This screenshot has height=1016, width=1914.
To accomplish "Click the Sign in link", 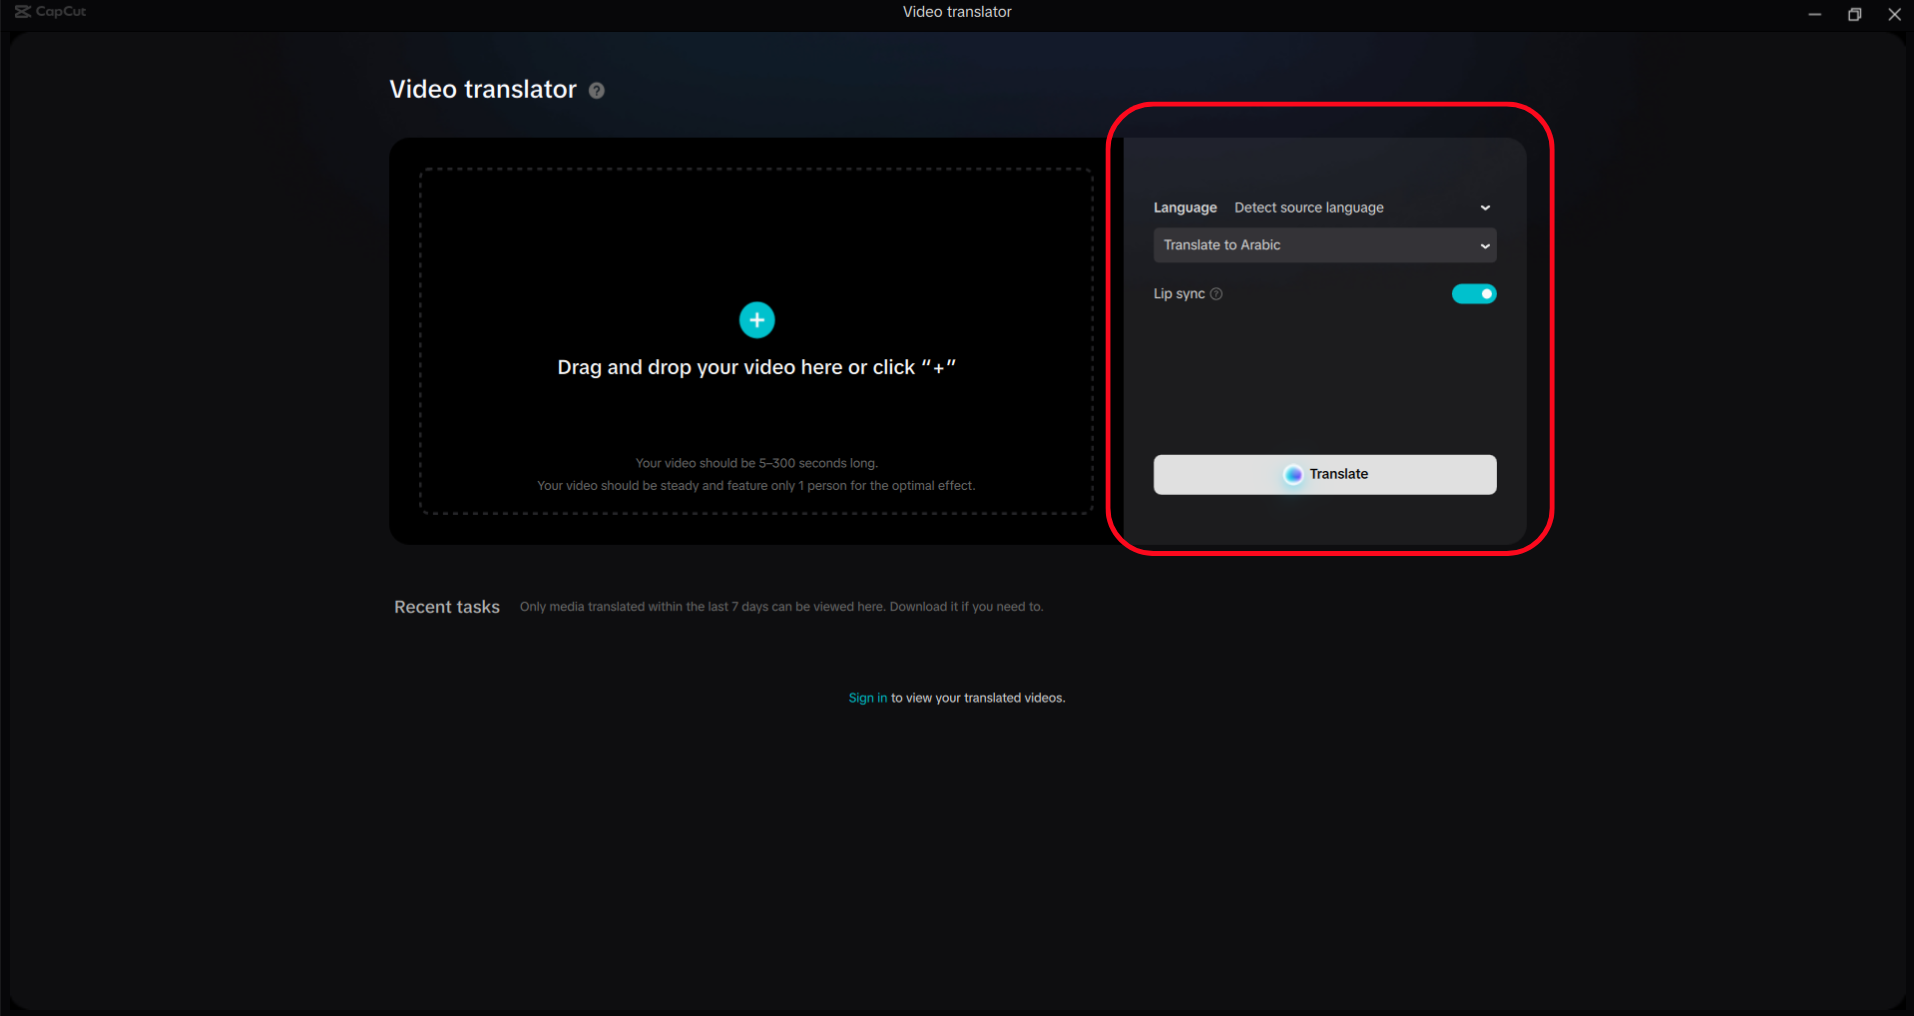I will (x=866, y=697).
